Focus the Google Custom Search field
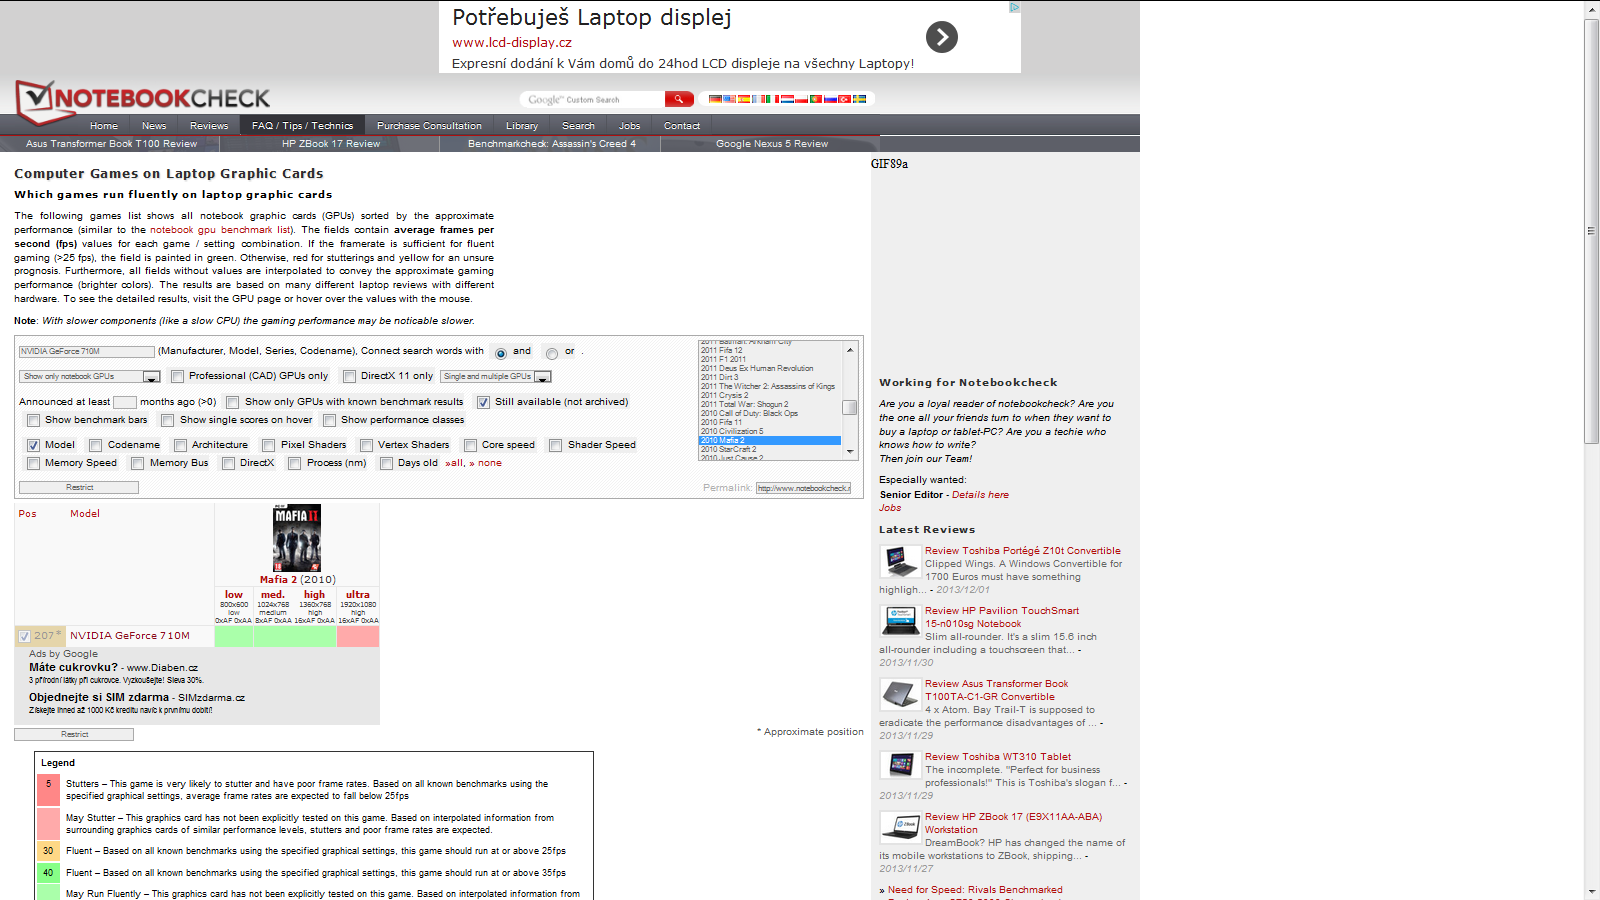Screen dimensions: 1600x900 (592, 99)
